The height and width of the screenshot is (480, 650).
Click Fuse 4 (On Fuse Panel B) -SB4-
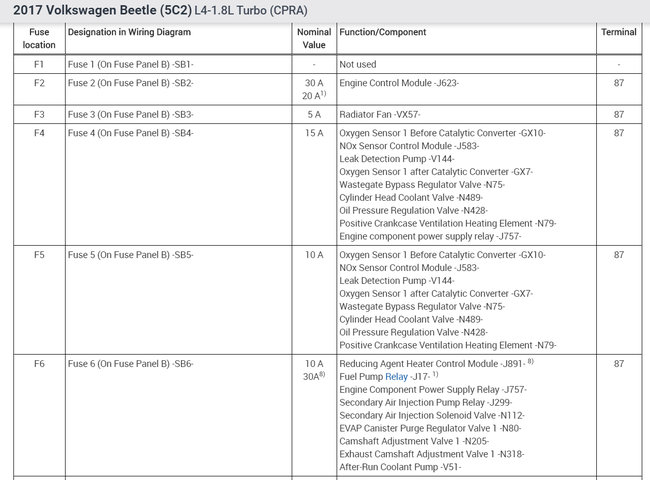pyautogui.click(x=131, y=133)
